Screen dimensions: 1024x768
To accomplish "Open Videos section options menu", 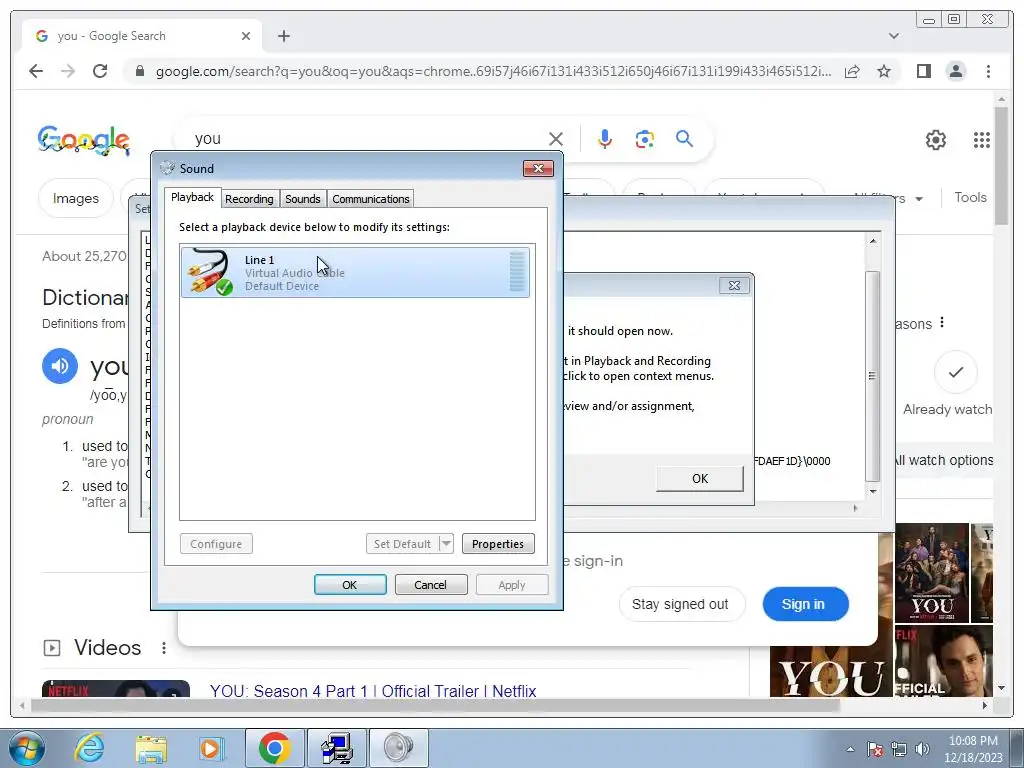I will tap(164, 648).
